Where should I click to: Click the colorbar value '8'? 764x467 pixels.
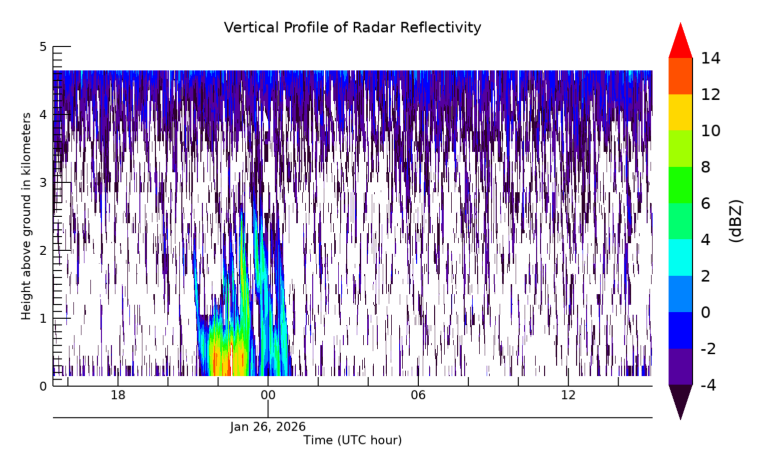(x=706, y=167)
